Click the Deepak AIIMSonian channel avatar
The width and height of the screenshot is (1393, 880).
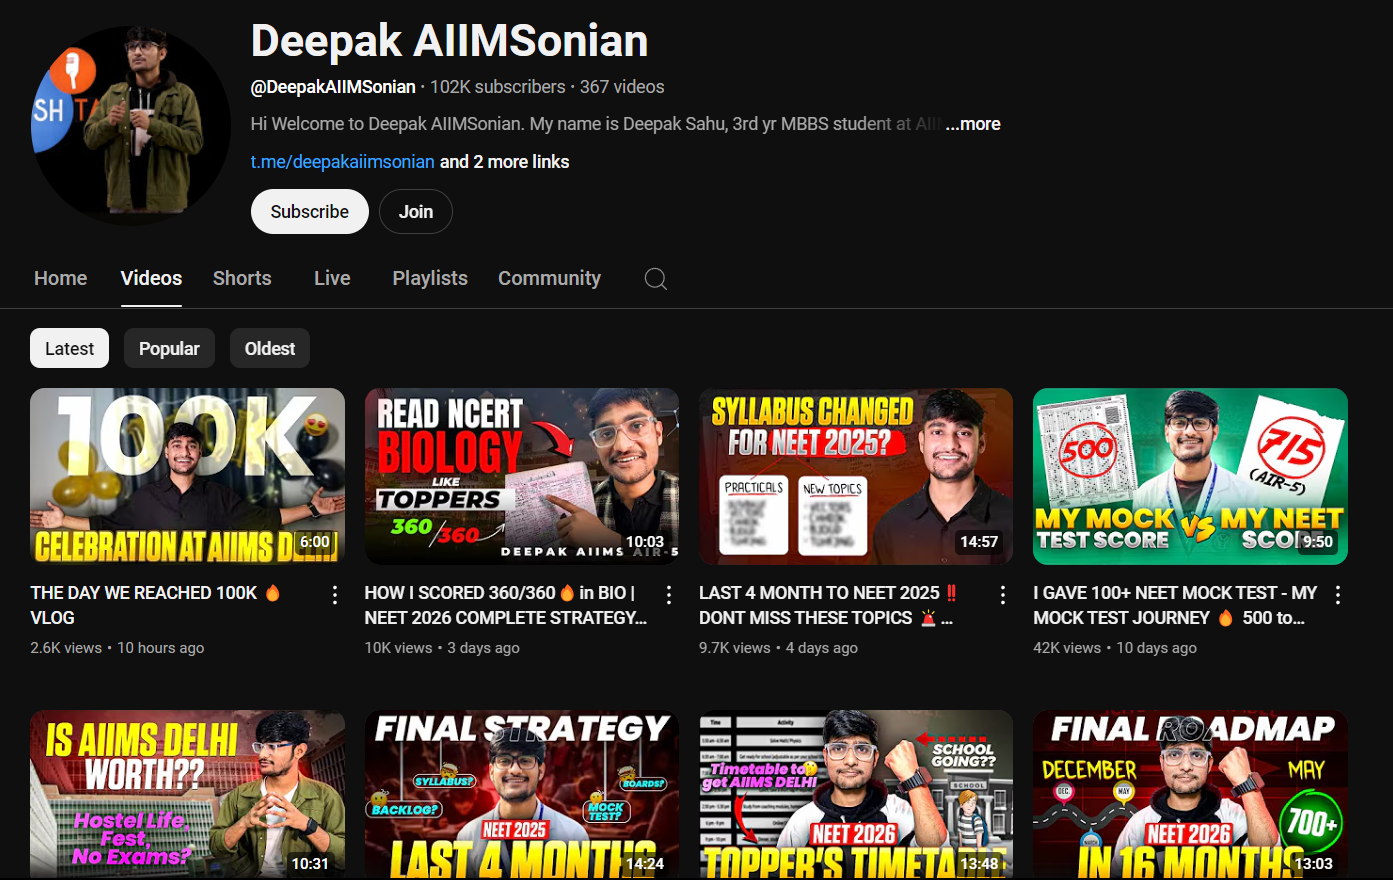coord(131,124)
